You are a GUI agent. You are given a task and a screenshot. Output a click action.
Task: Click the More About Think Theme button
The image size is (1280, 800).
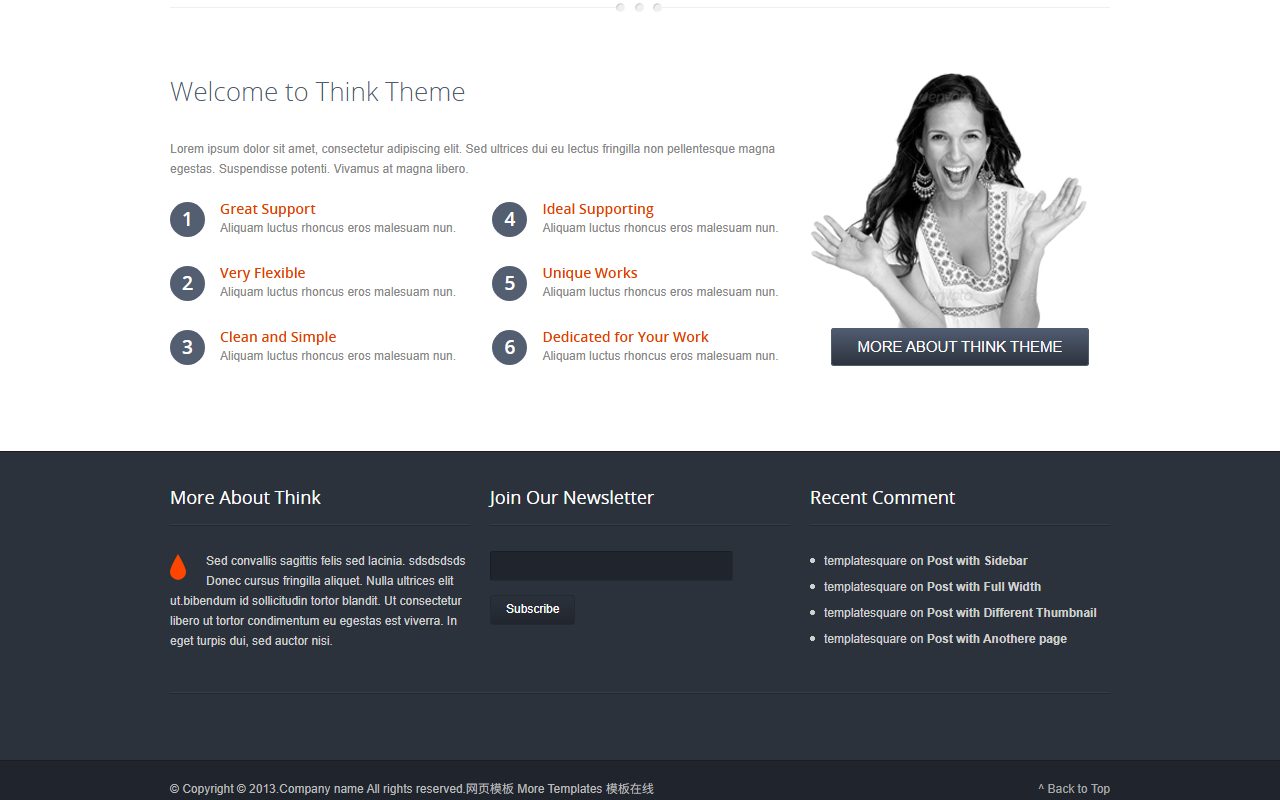pos(960,347)
